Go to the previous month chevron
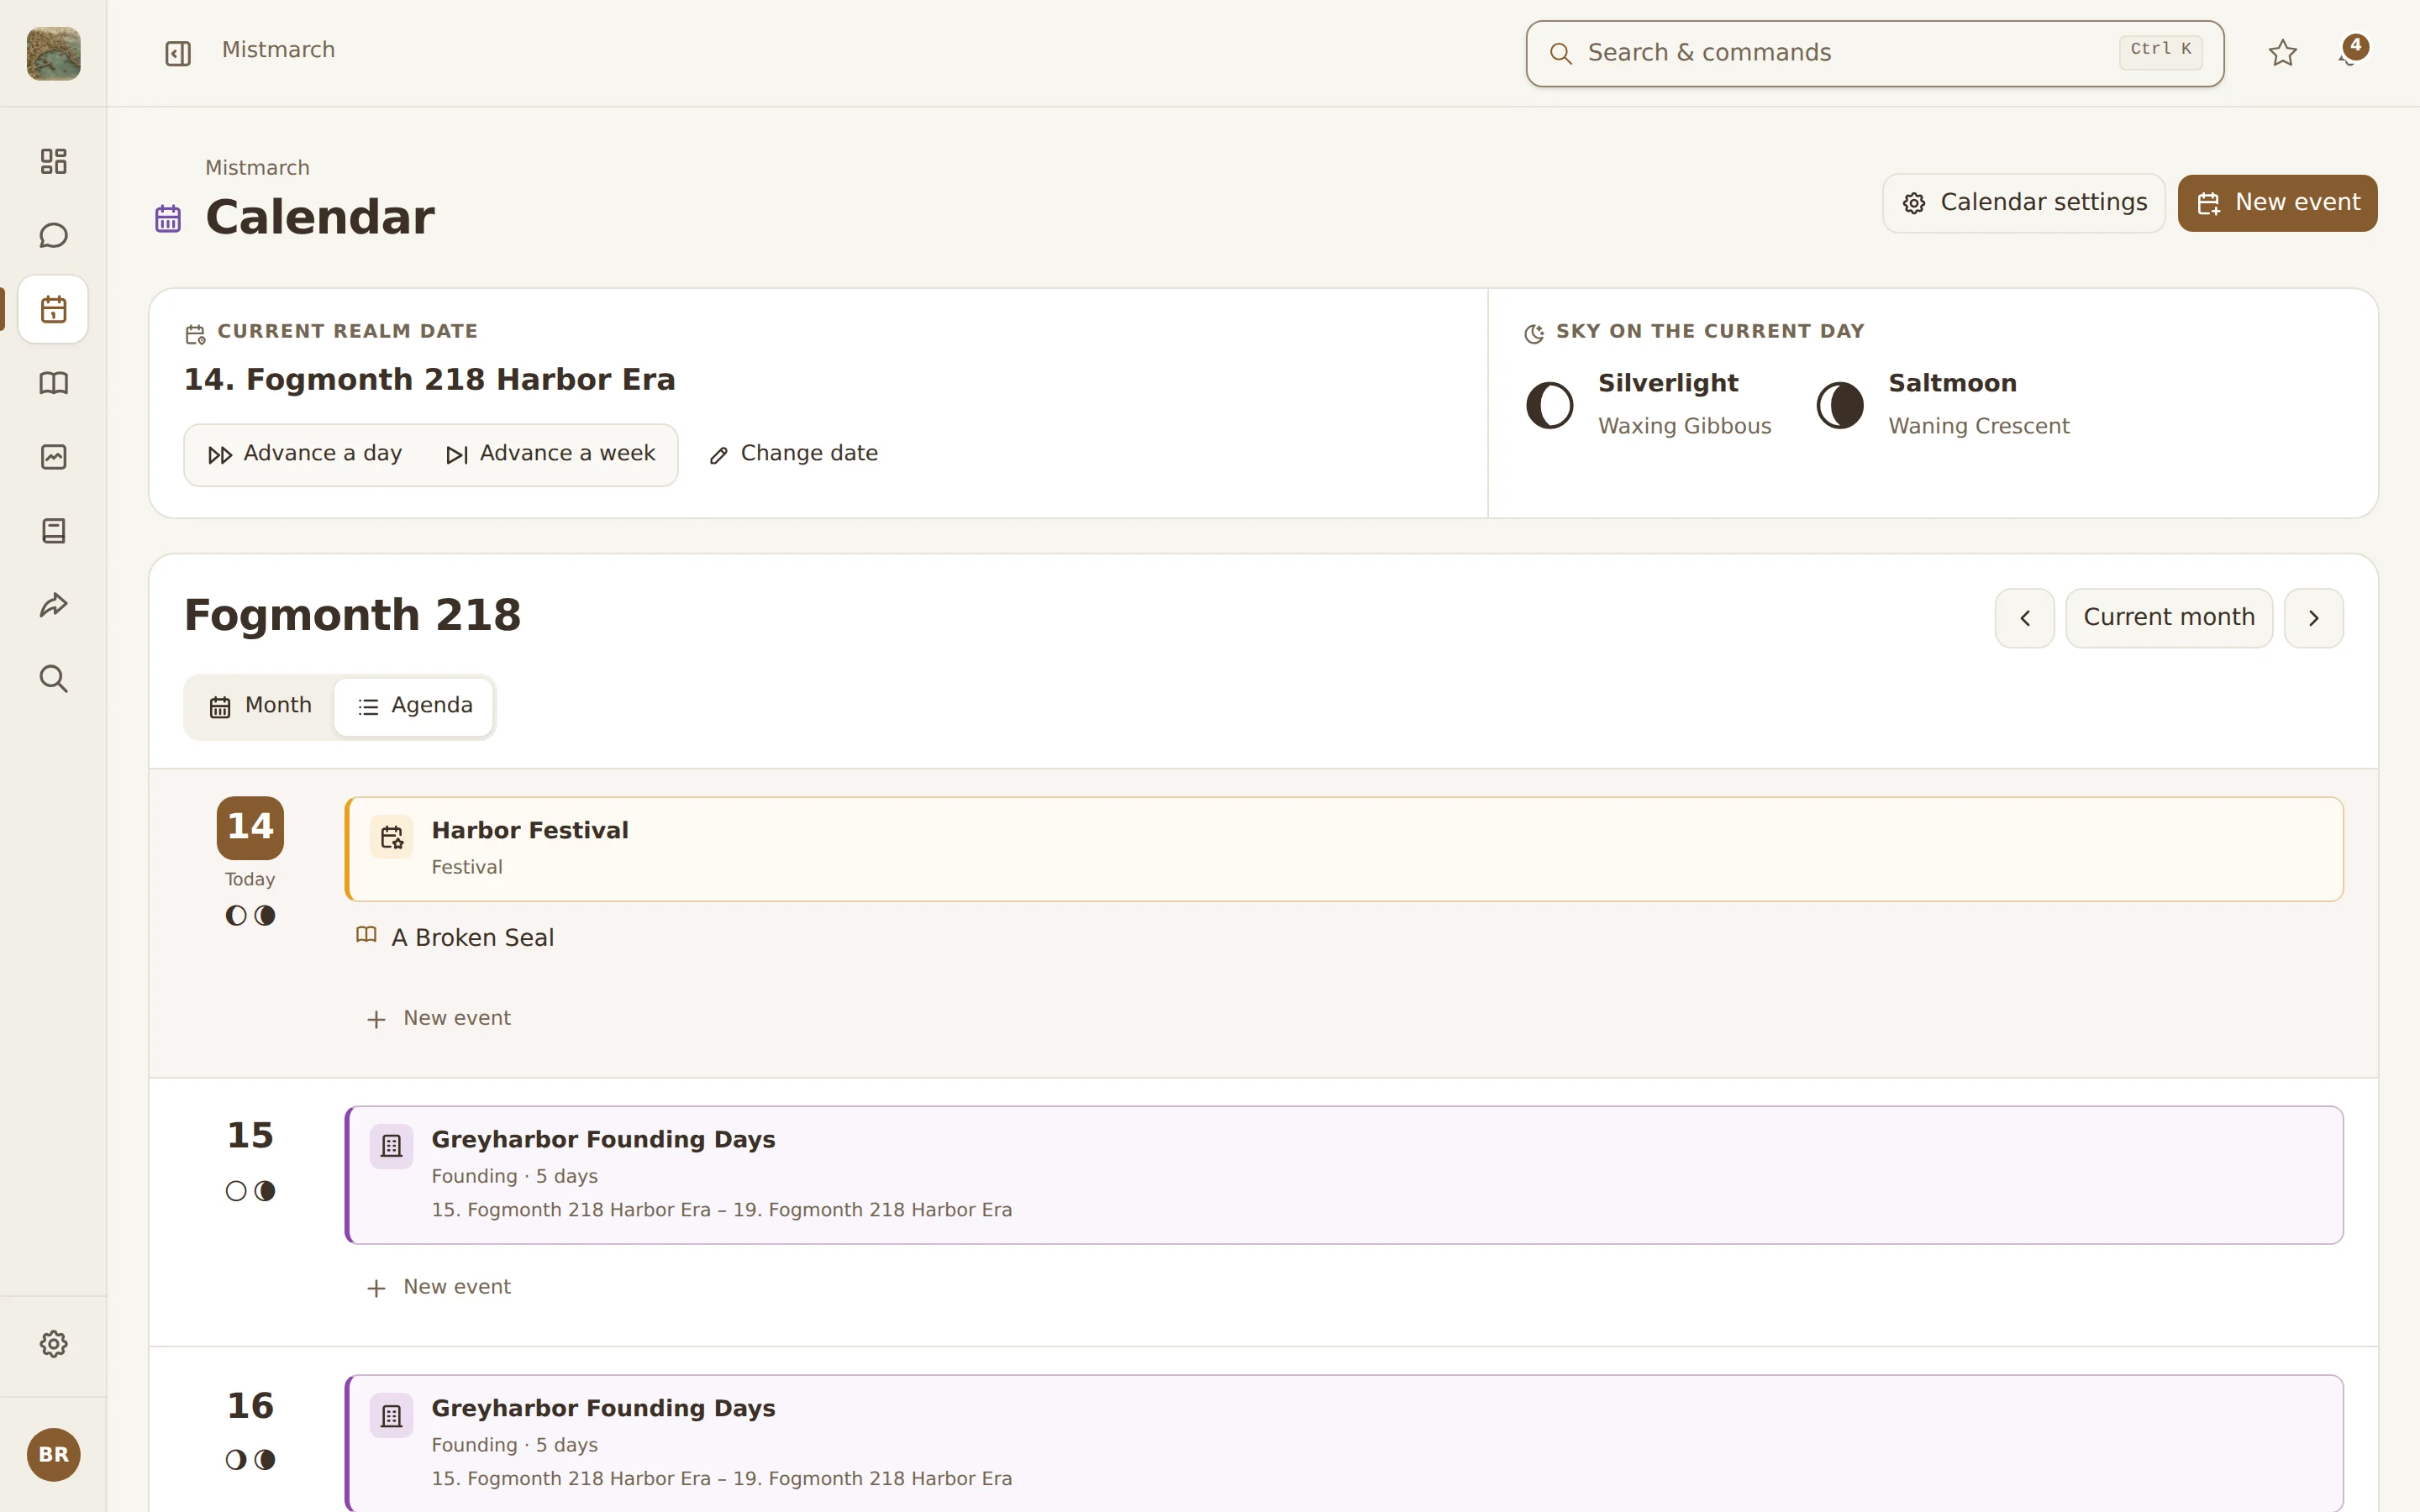This screenshot has height=1512, width=2420. (x=2024, y=618)
